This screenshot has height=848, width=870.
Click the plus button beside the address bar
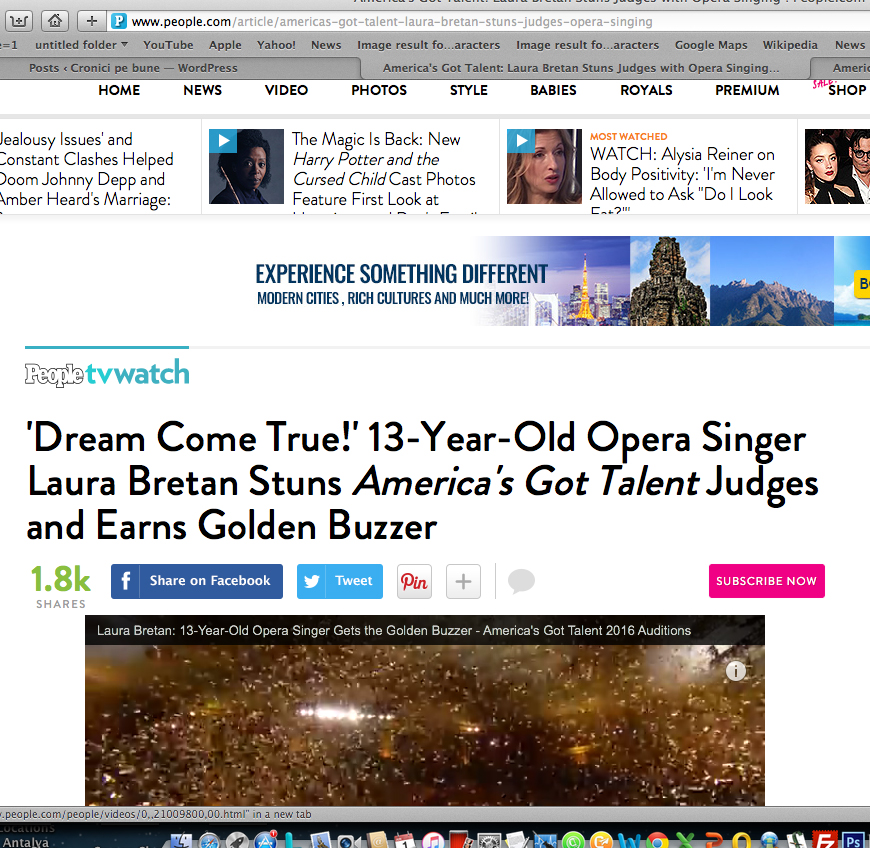pos(92,22)
